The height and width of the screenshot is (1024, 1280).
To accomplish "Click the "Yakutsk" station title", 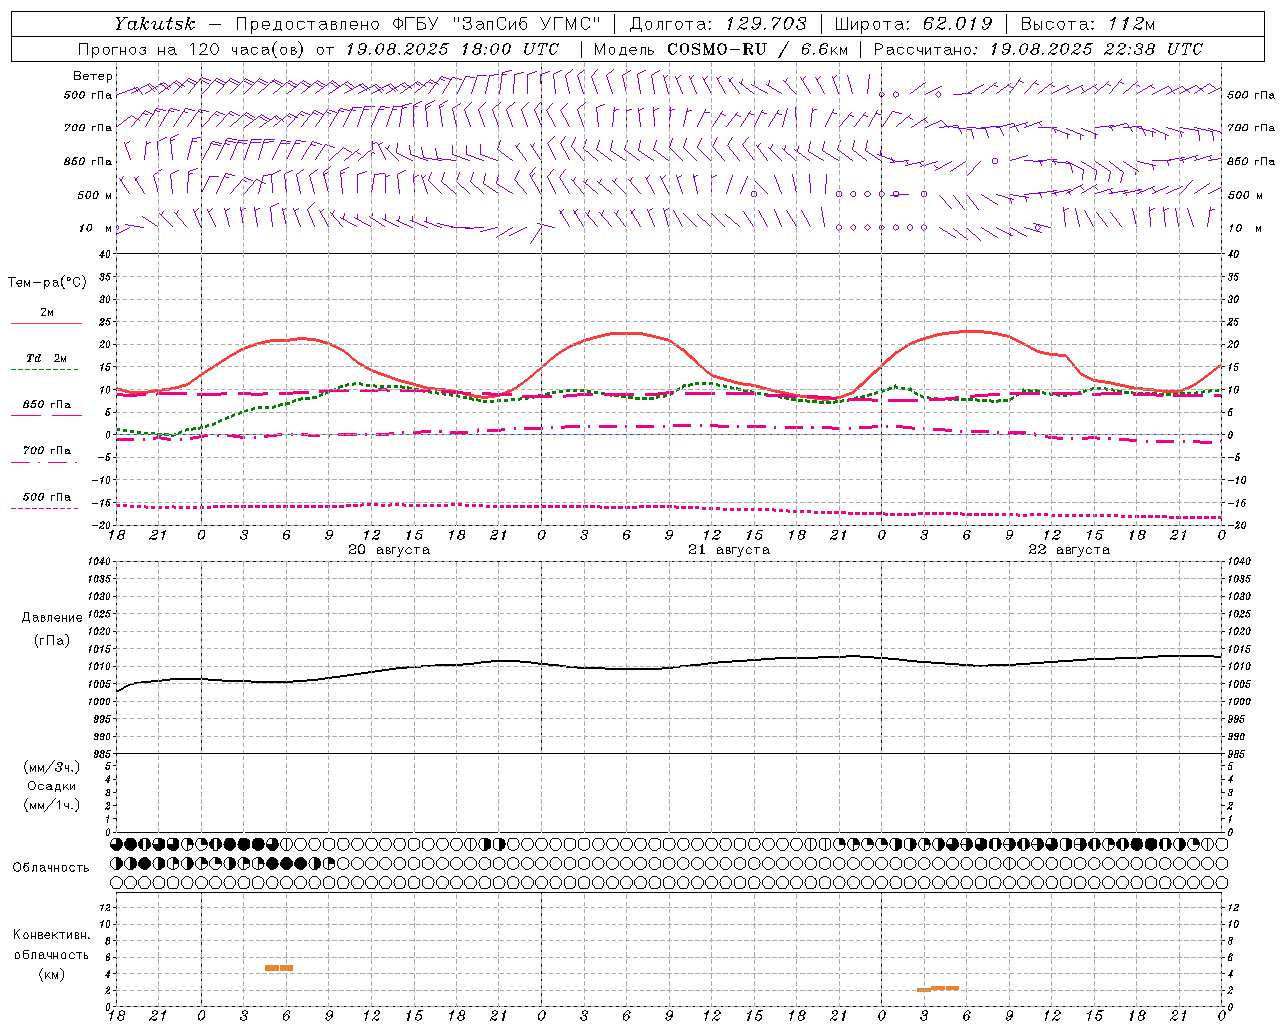I will [x=154, y=24].
